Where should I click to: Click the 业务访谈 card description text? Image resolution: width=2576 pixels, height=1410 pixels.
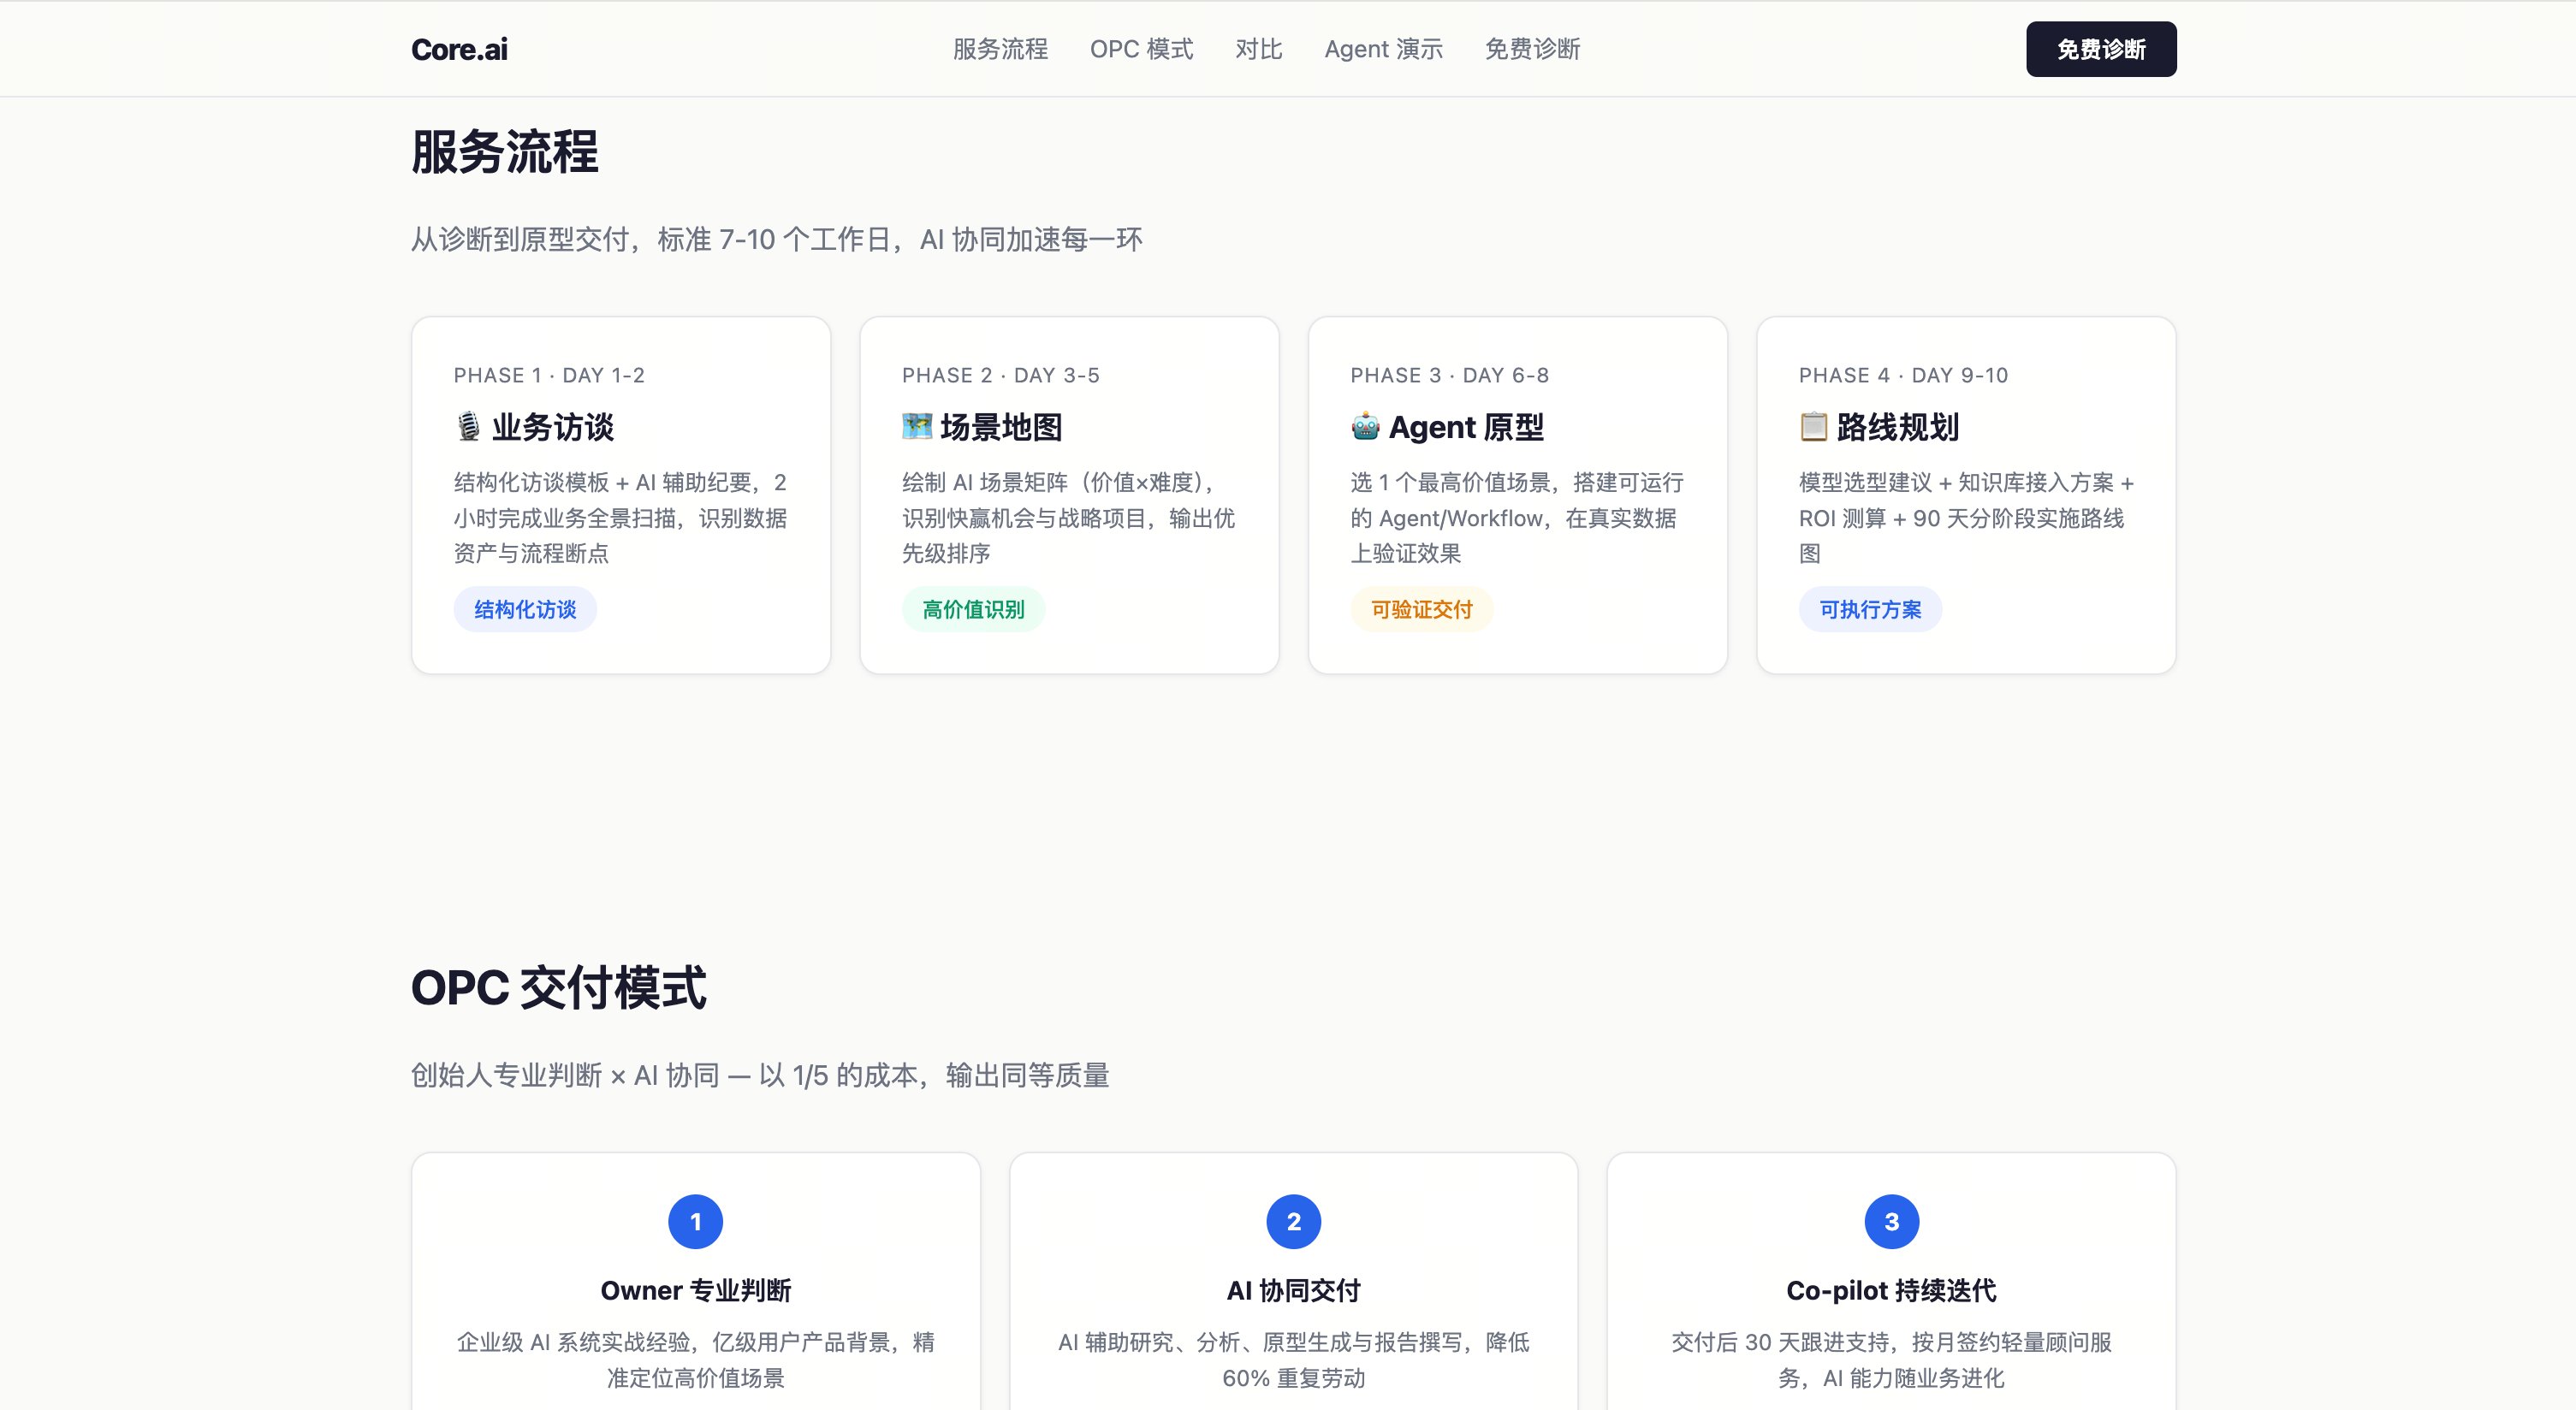point(620,517)
